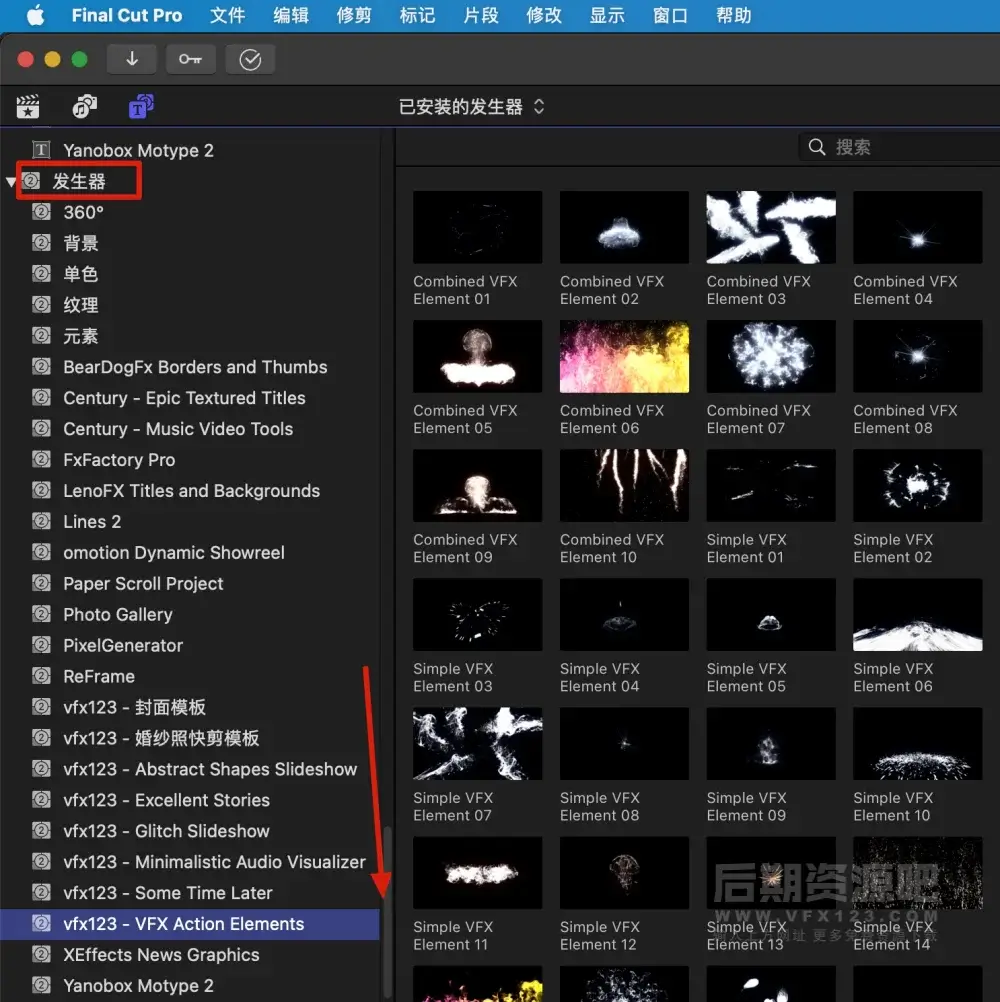
Task: Select Combined VFX Element 07 thumbnail
Action: pyautogui.click(x=771, y=356)
